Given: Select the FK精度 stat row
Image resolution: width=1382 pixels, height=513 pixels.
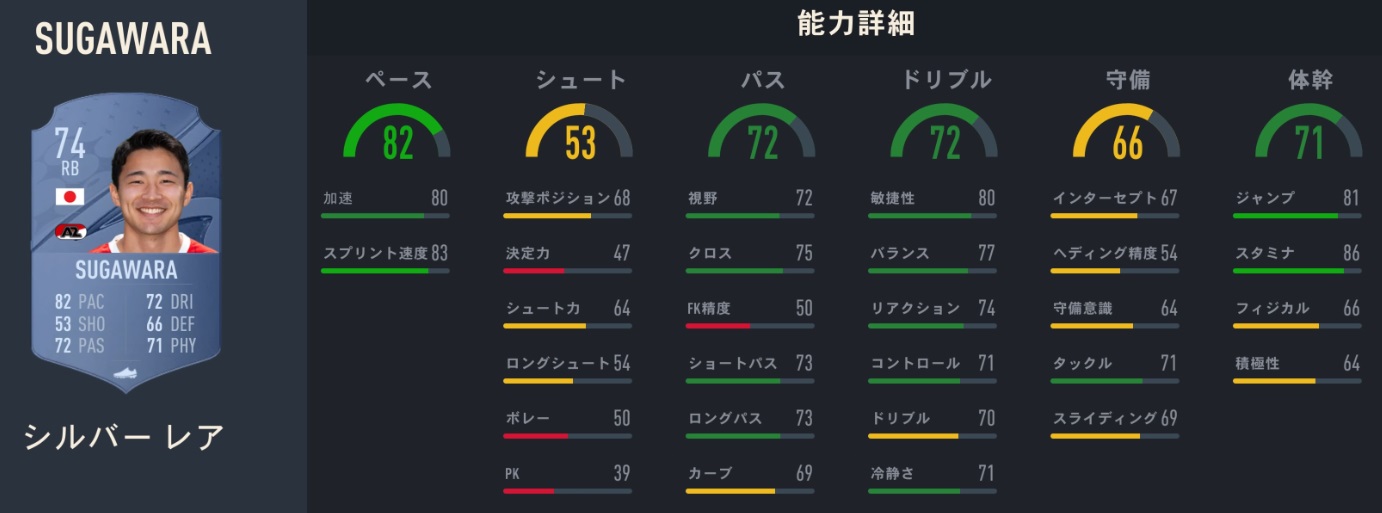Looking at the screenshot, I should click(750, 308).
